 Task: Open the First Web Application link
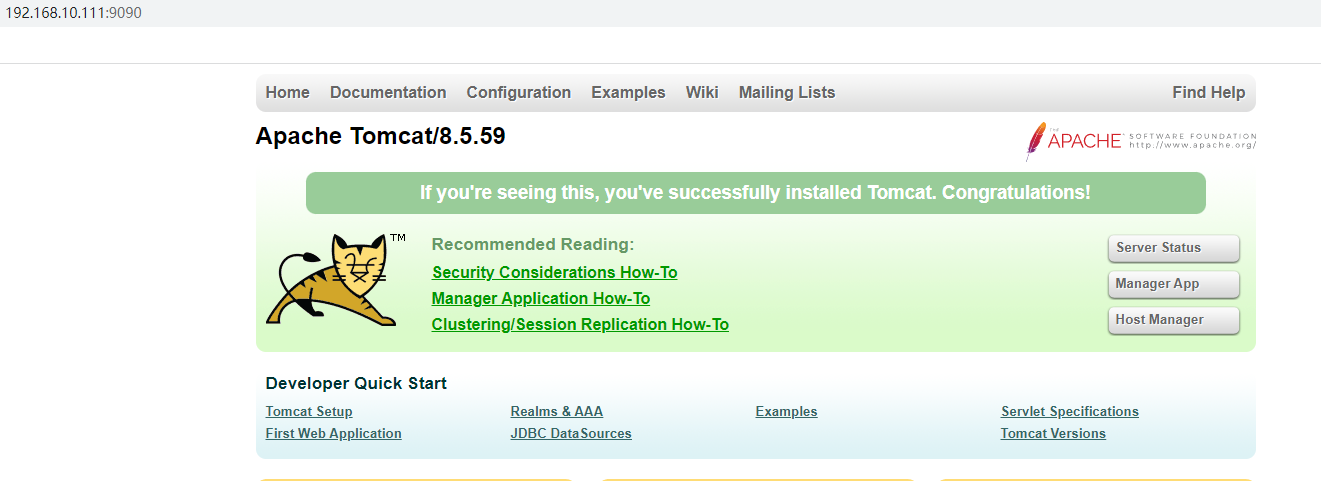(334, 433)
